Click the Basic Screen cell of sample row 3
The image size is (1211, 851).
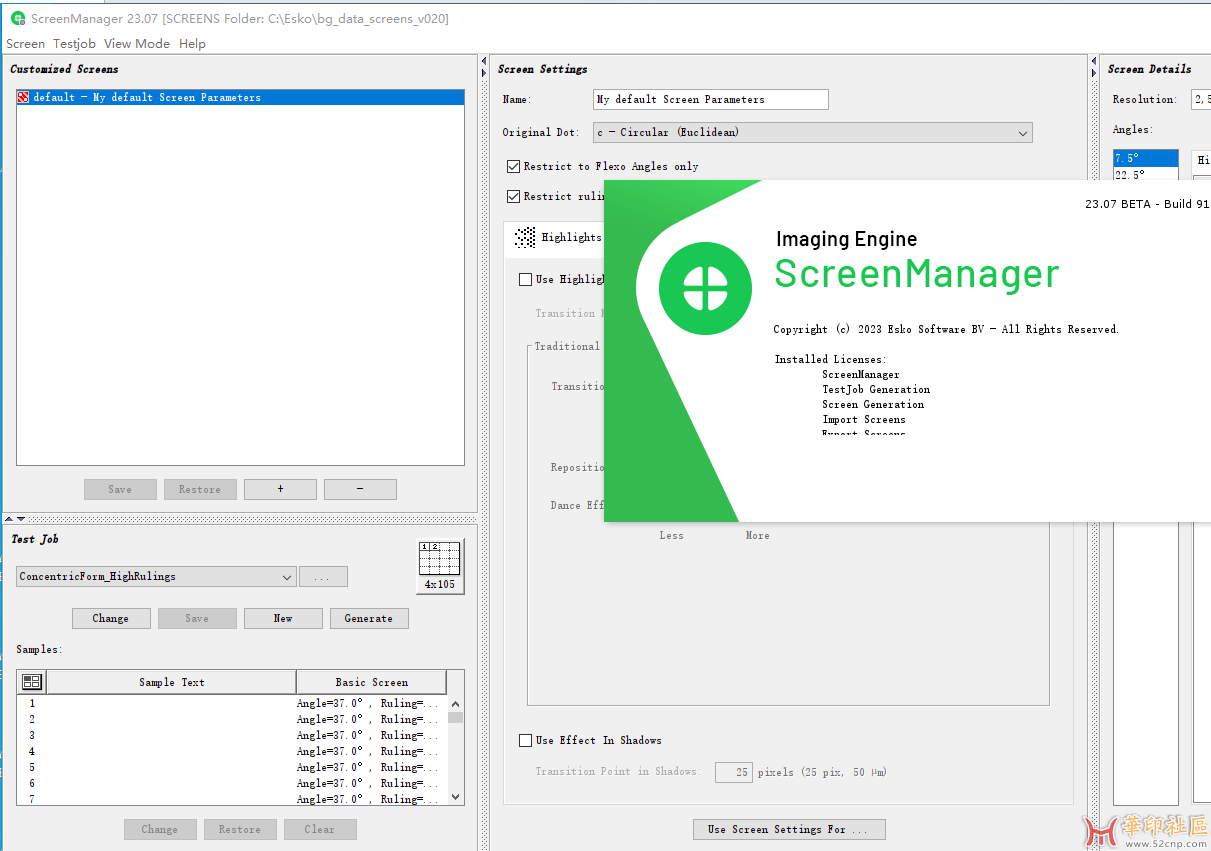(x=371, y=735)
